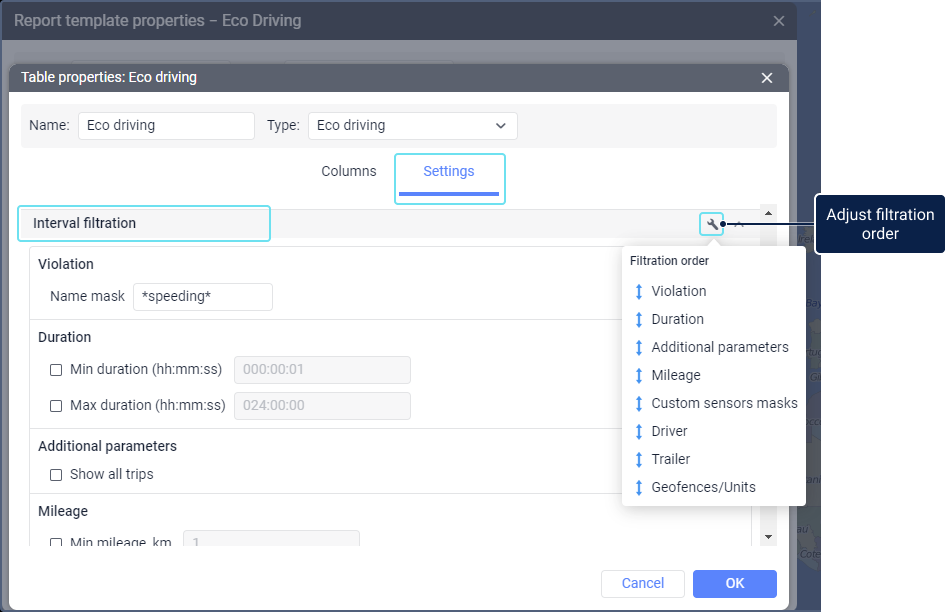
Task: Click the Name mask input field
Action: (x=202, y=297)
